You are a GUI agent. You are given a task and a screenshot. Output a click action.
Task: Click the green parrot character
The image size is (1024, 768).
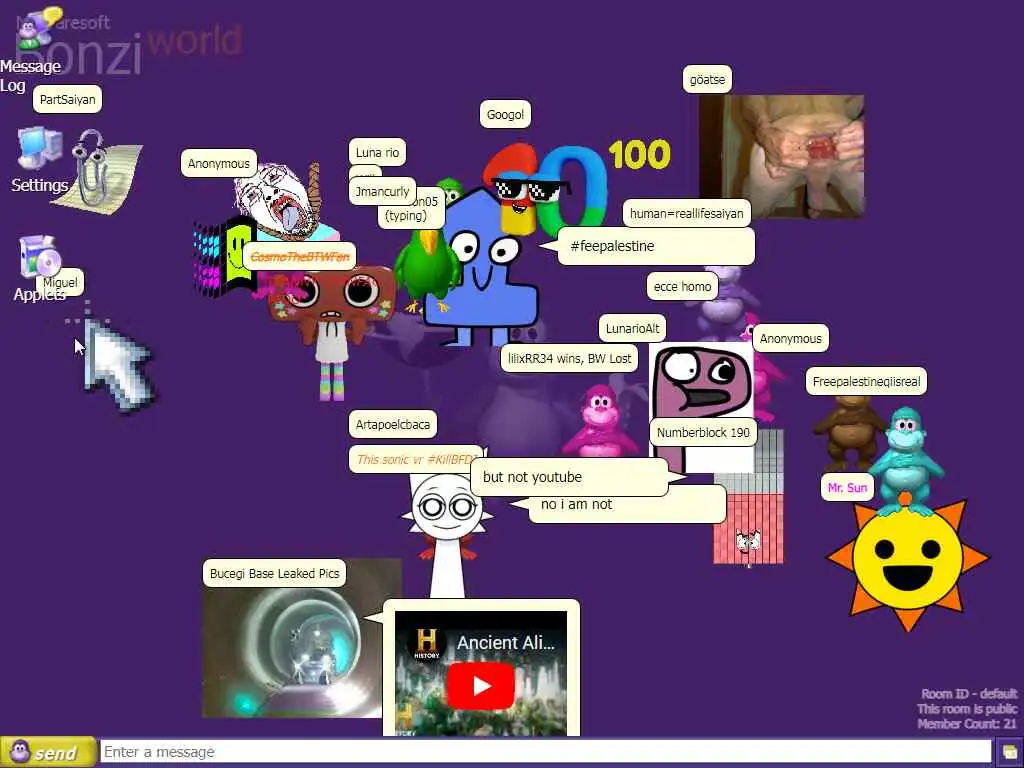426,269
